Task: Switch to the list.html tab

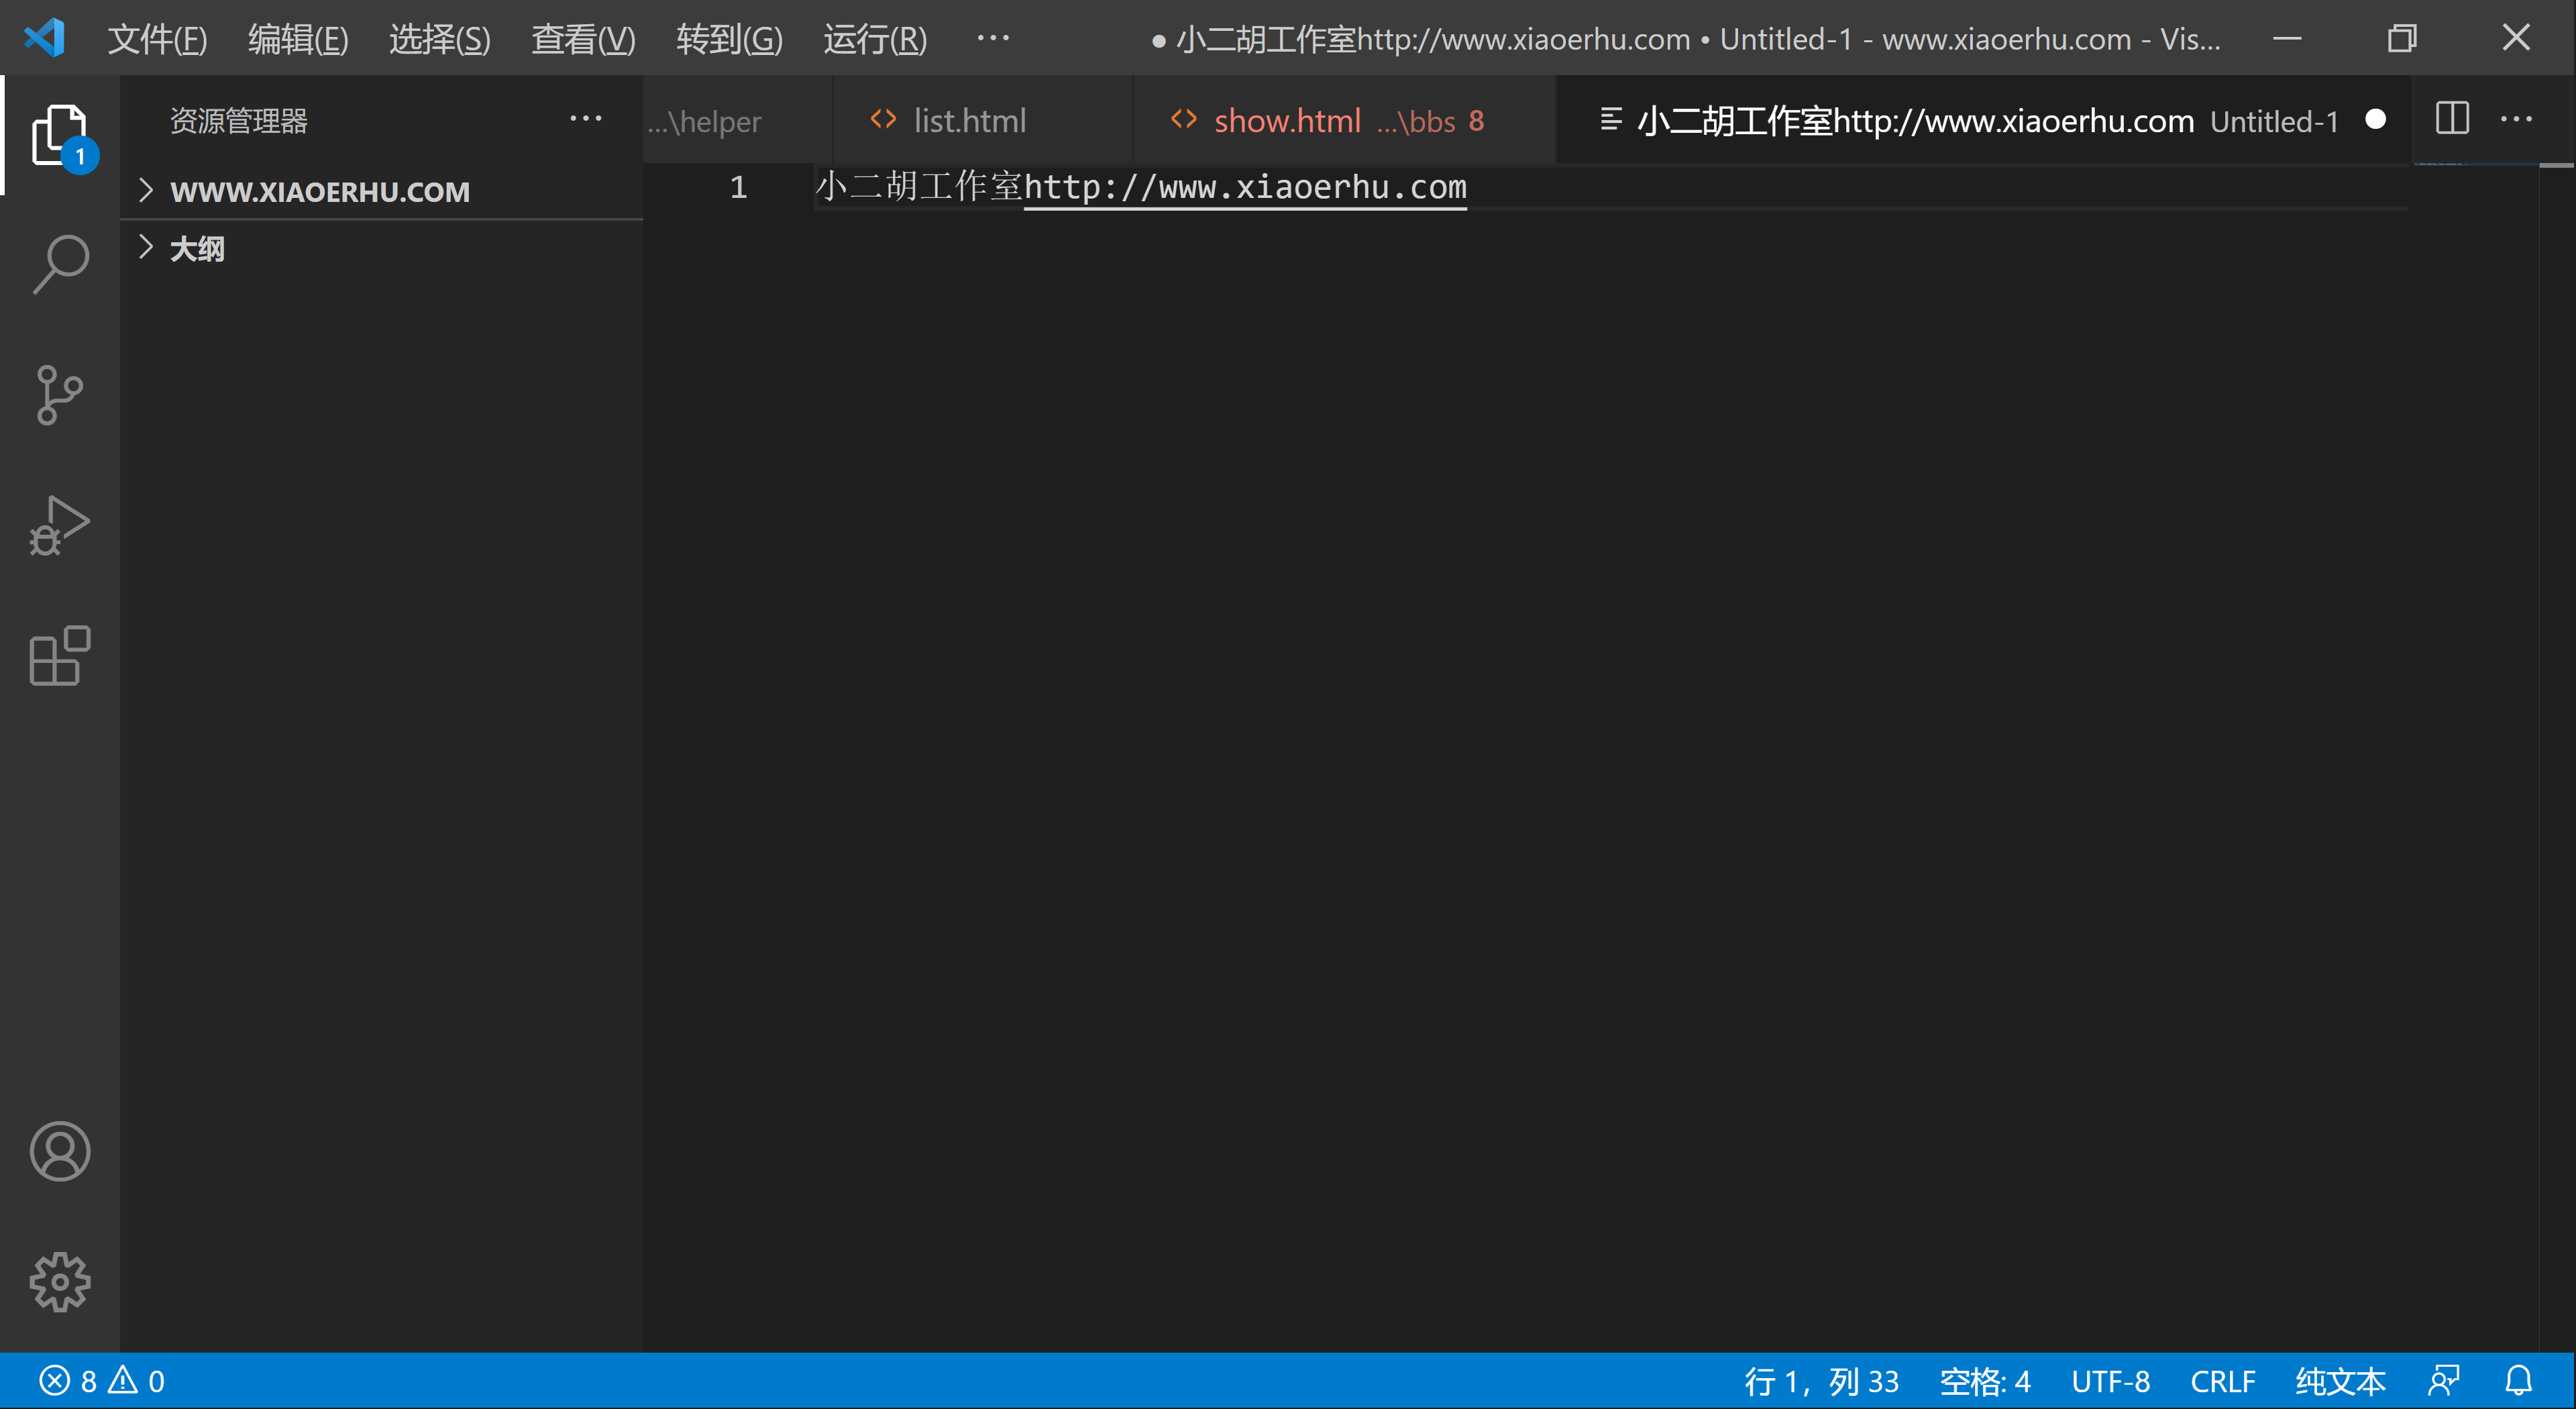Action: coord(969,121)
